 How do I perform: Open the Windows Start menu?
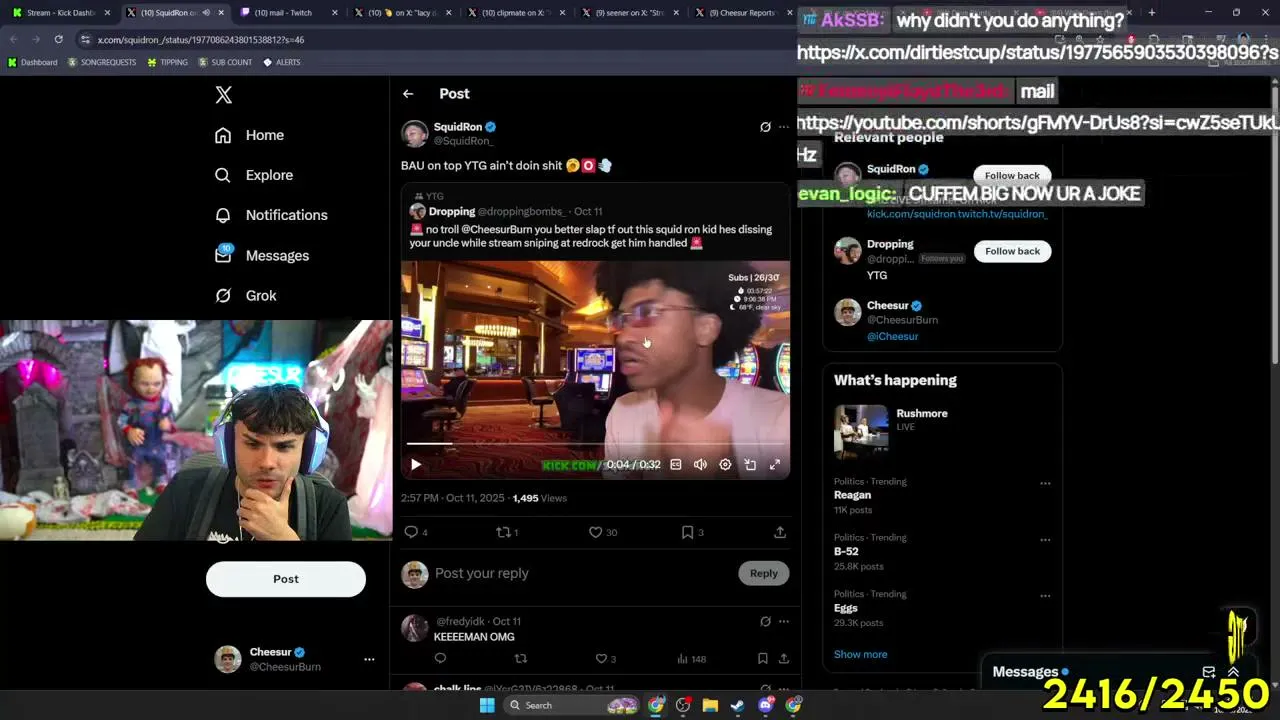tap(487, 705)
